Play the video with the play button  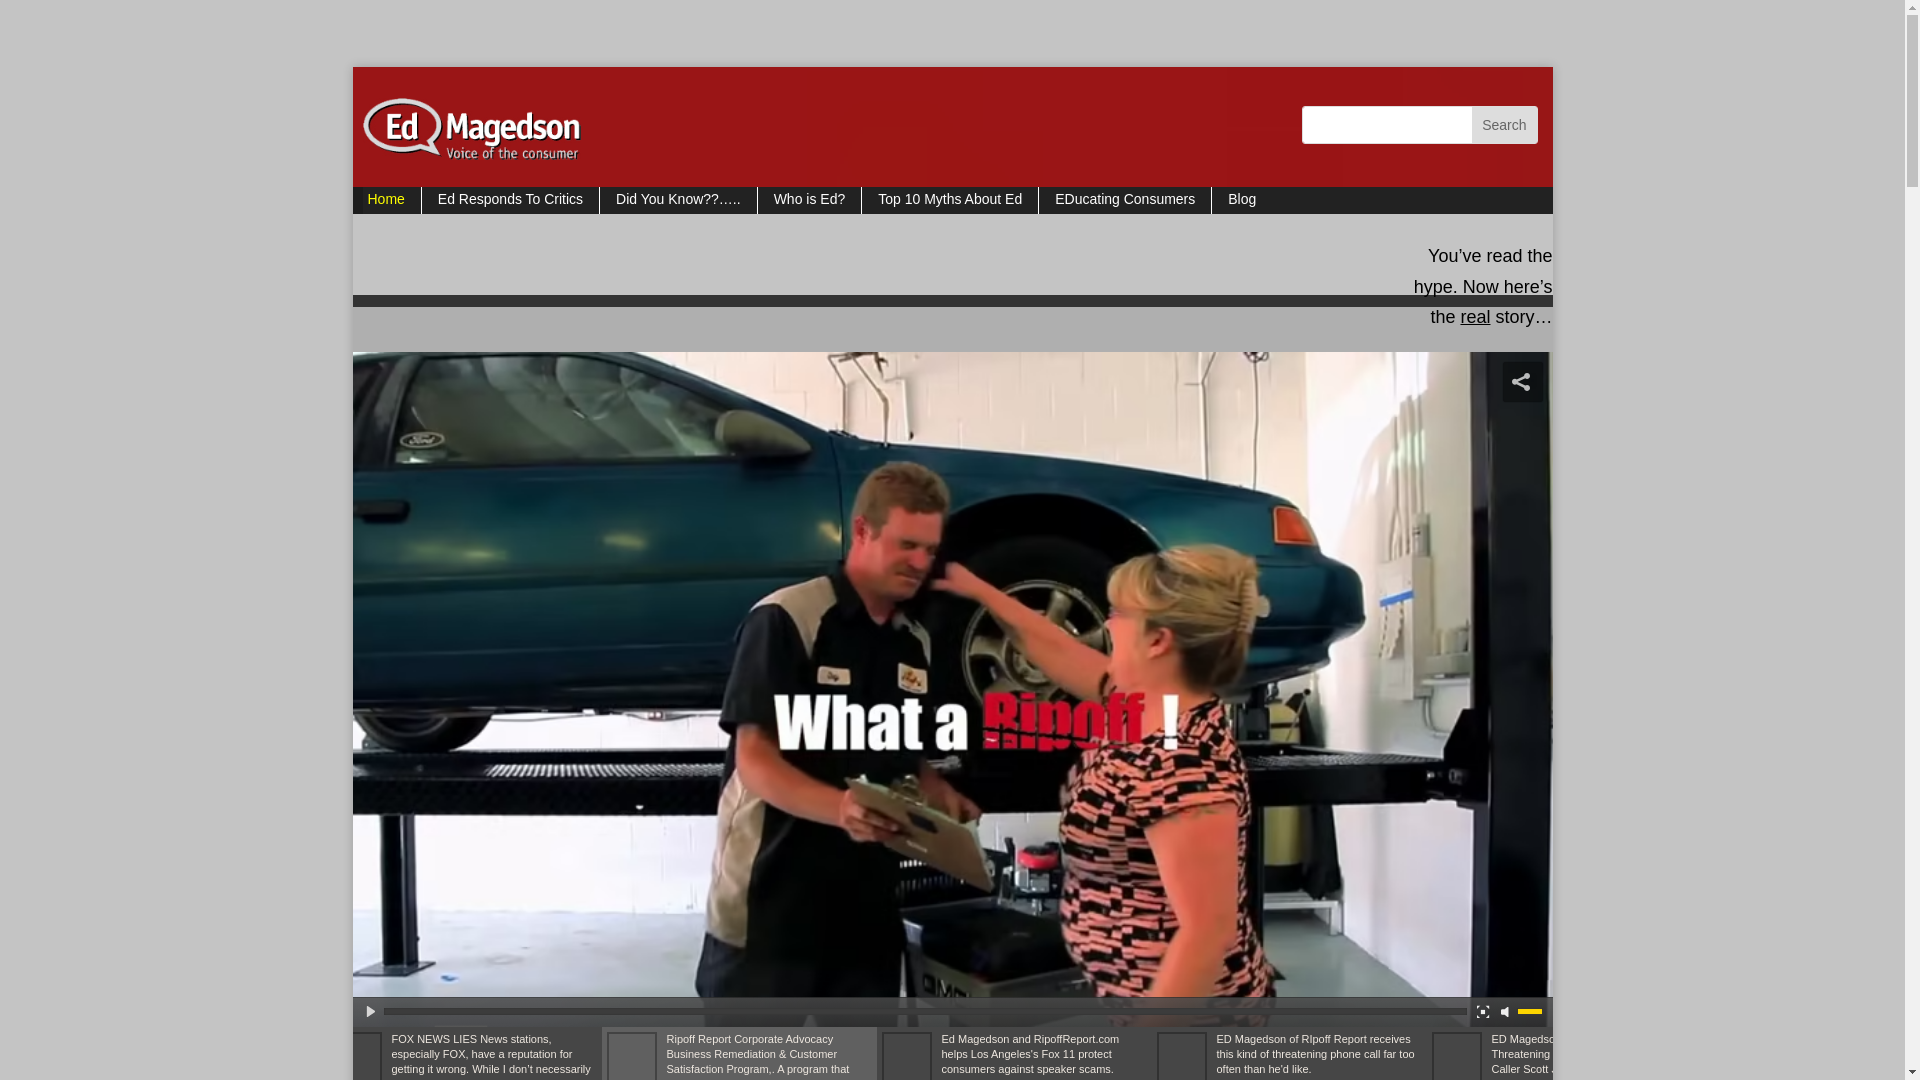point(370,1012)
